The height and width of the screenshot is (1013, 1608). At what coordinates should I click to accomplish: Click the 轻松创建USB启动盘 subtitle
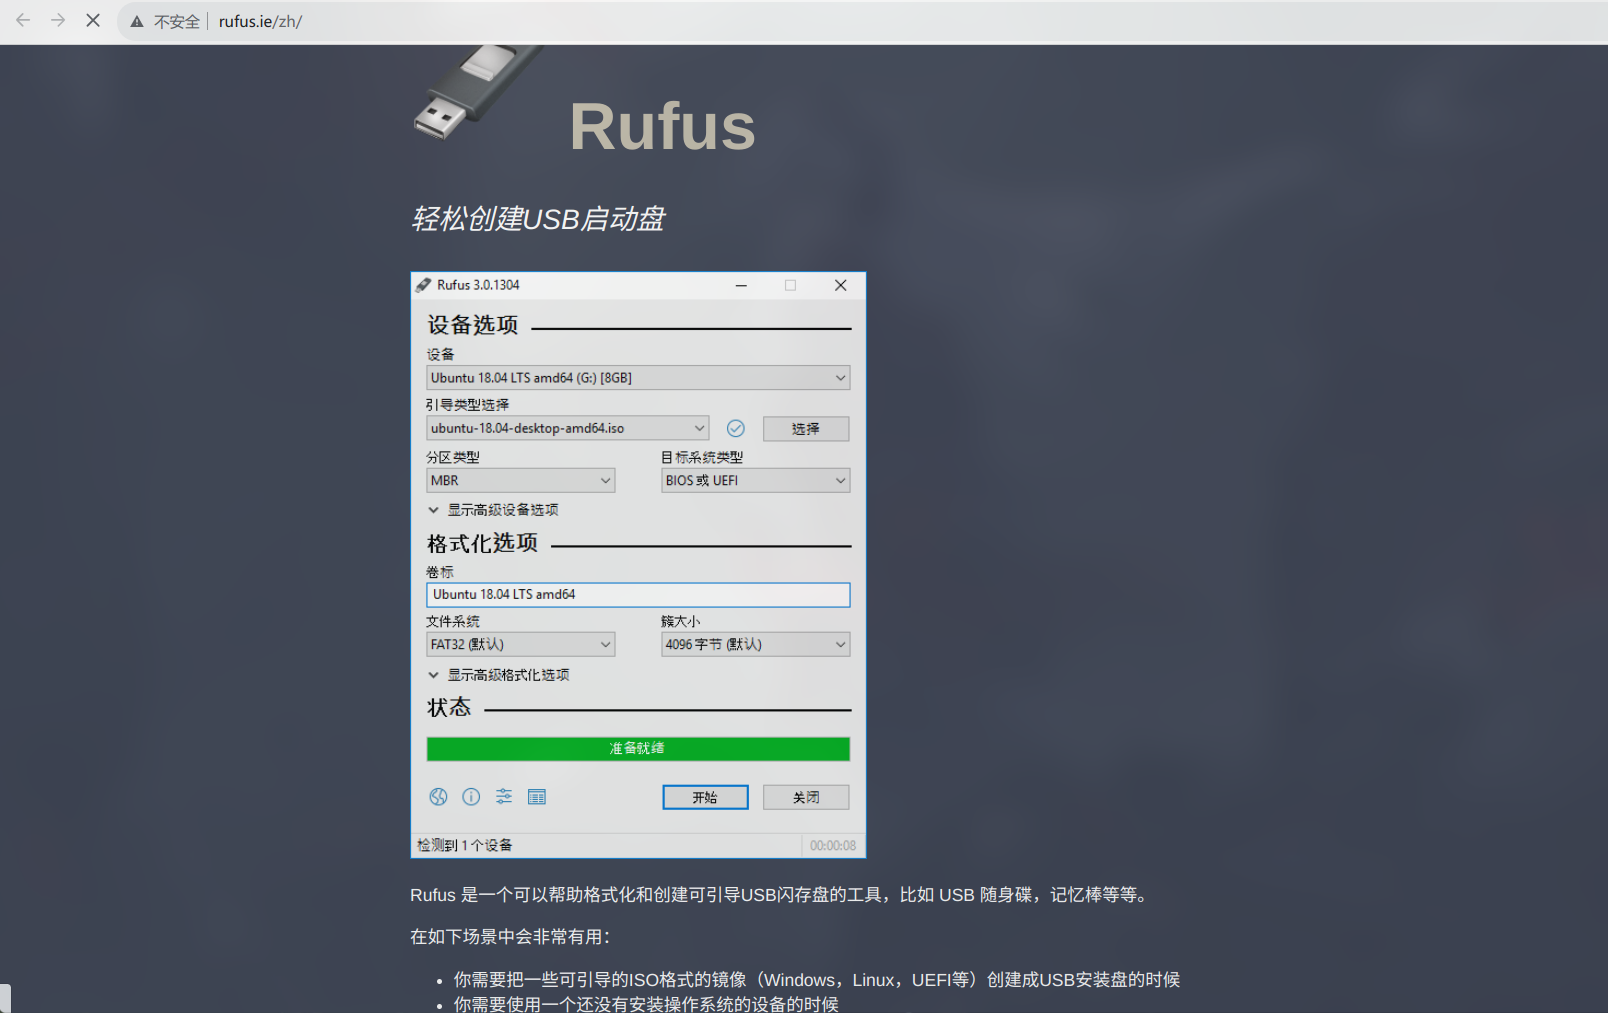pyautogui.click(x=538, y=218)
